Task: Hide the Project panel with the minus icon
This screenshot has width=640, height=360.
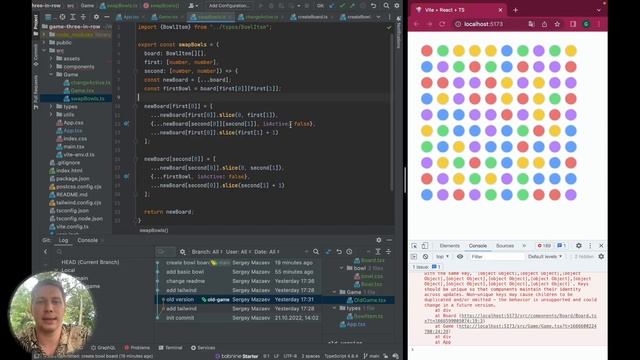Action: click(107, 17)
